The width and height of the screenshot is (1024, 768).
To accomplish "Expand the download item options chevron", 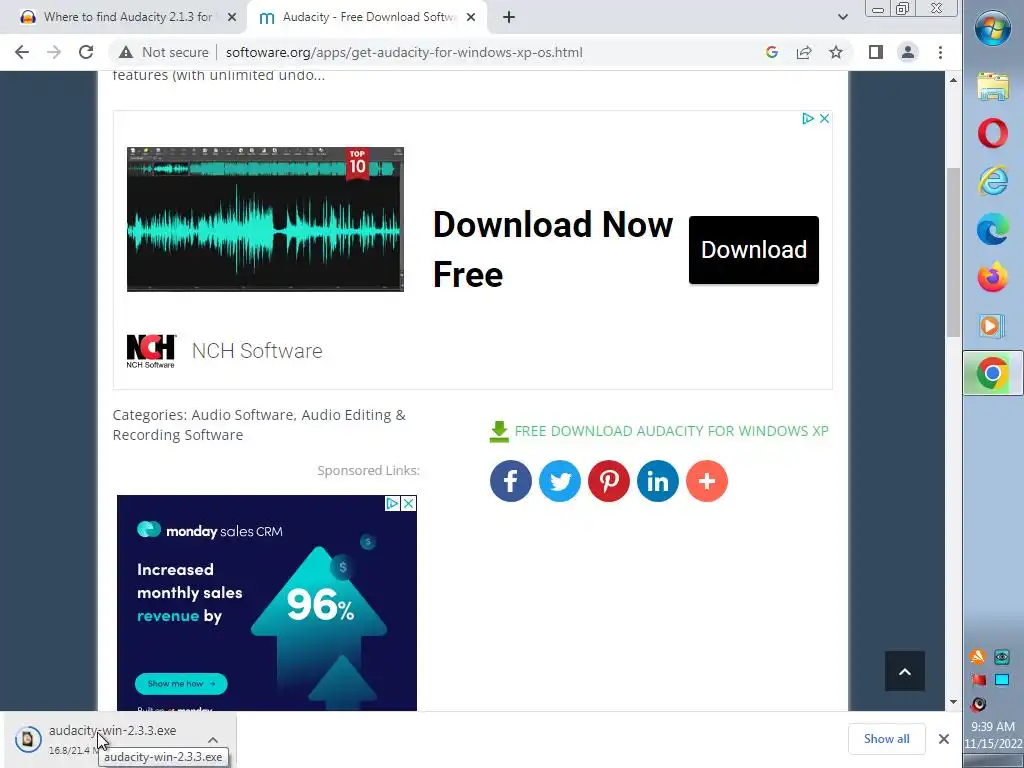I will coord(213,739).
